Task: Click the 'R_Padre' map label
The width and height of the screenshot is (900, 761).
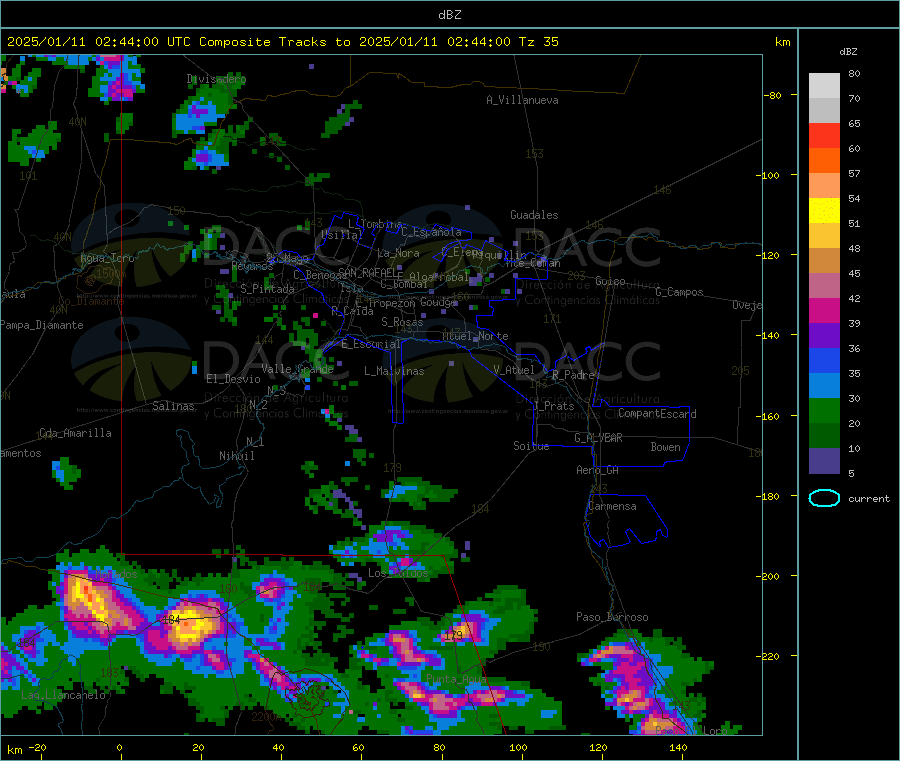Action: tap(573, 375)
